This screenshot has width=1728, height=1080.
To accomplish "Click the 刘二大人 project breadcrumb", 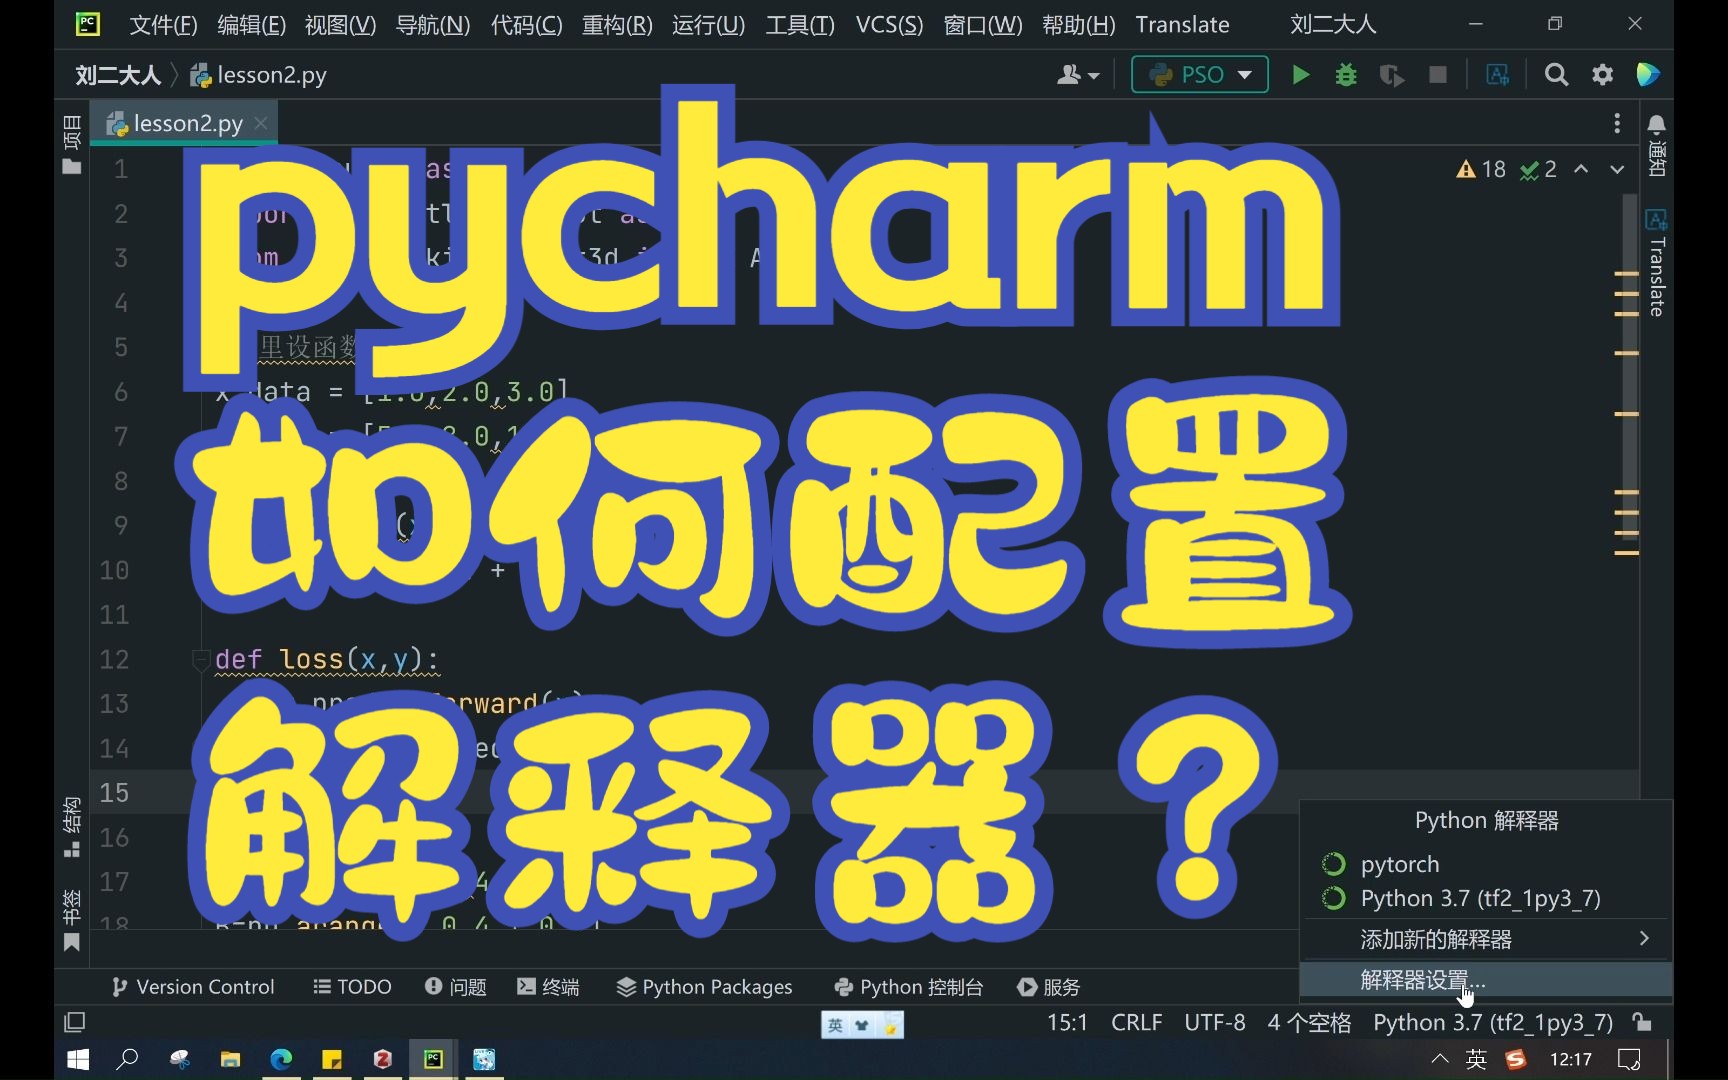I will (118, 75).
